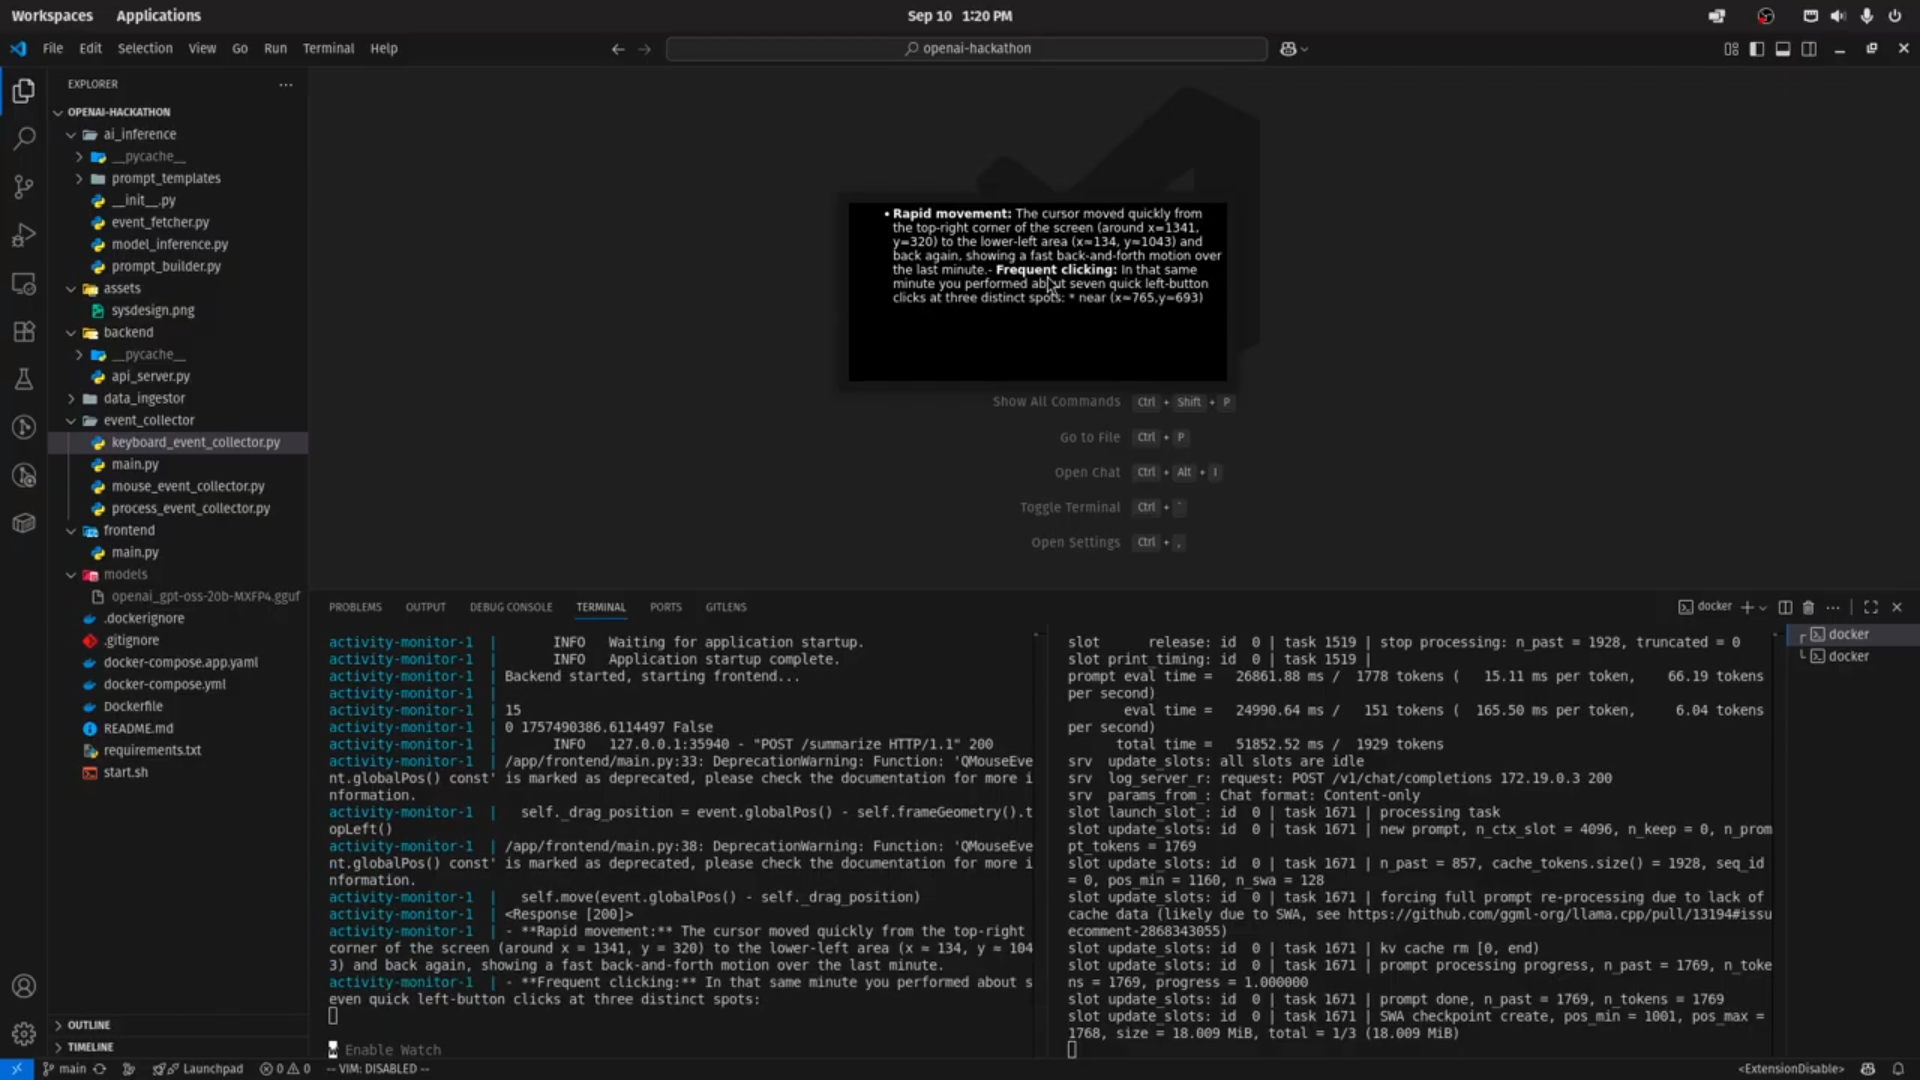Open the Run and Debug view
This screenshot has height=1080, width=1920.
click(24, 235)
